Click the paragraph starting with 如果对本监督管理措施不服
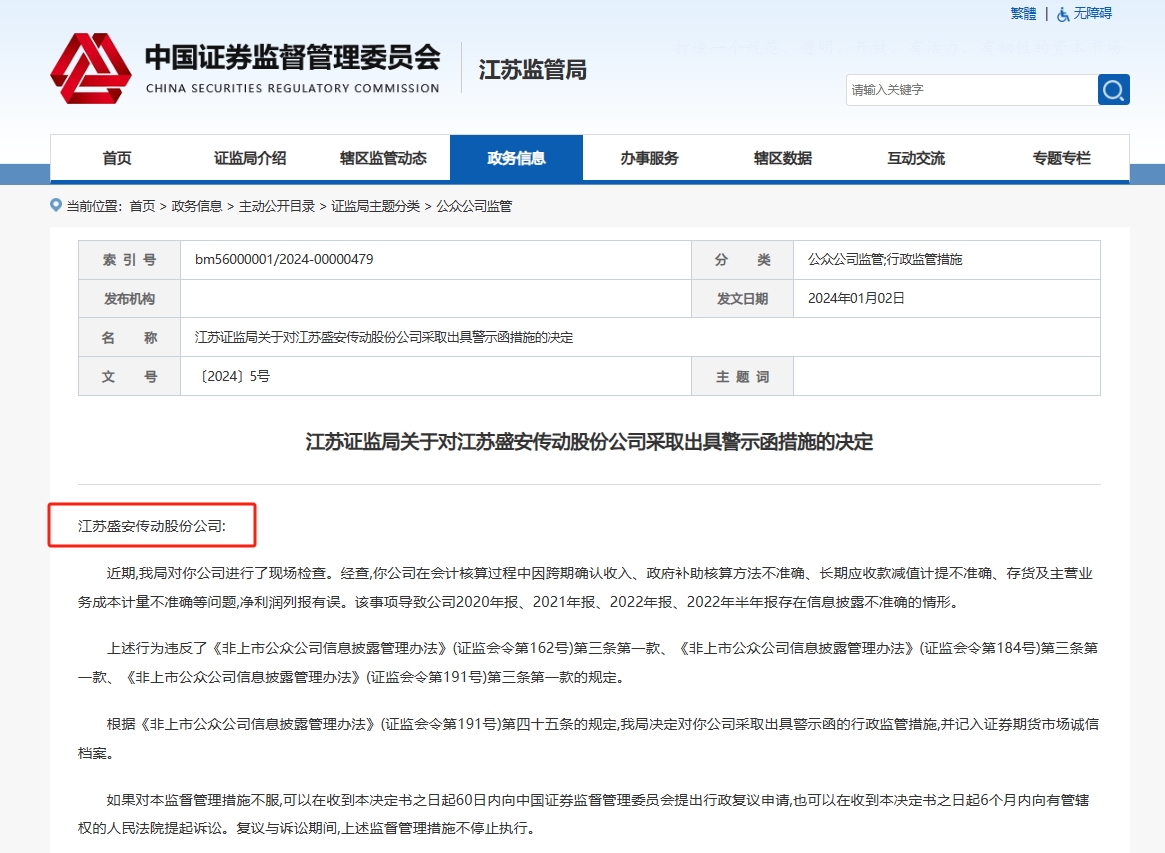Screen dimensions: 1165x853 (583, 814)
